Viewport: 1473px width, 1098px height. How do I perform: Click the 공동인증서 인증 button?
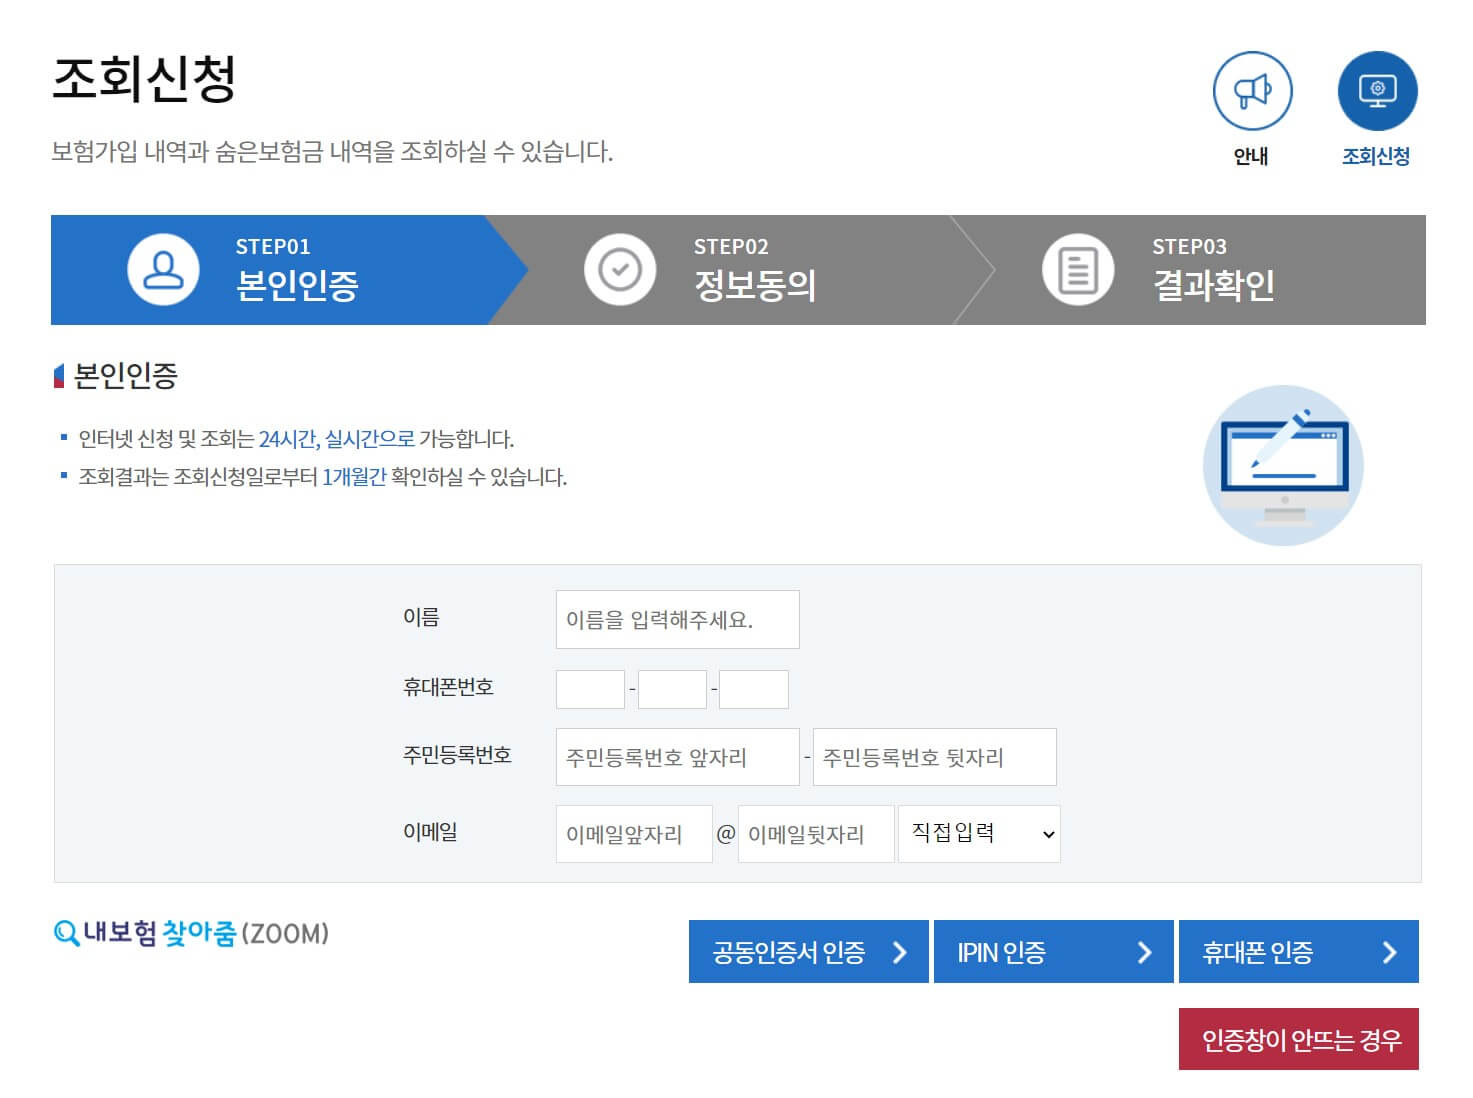click(x=808, y=952)
